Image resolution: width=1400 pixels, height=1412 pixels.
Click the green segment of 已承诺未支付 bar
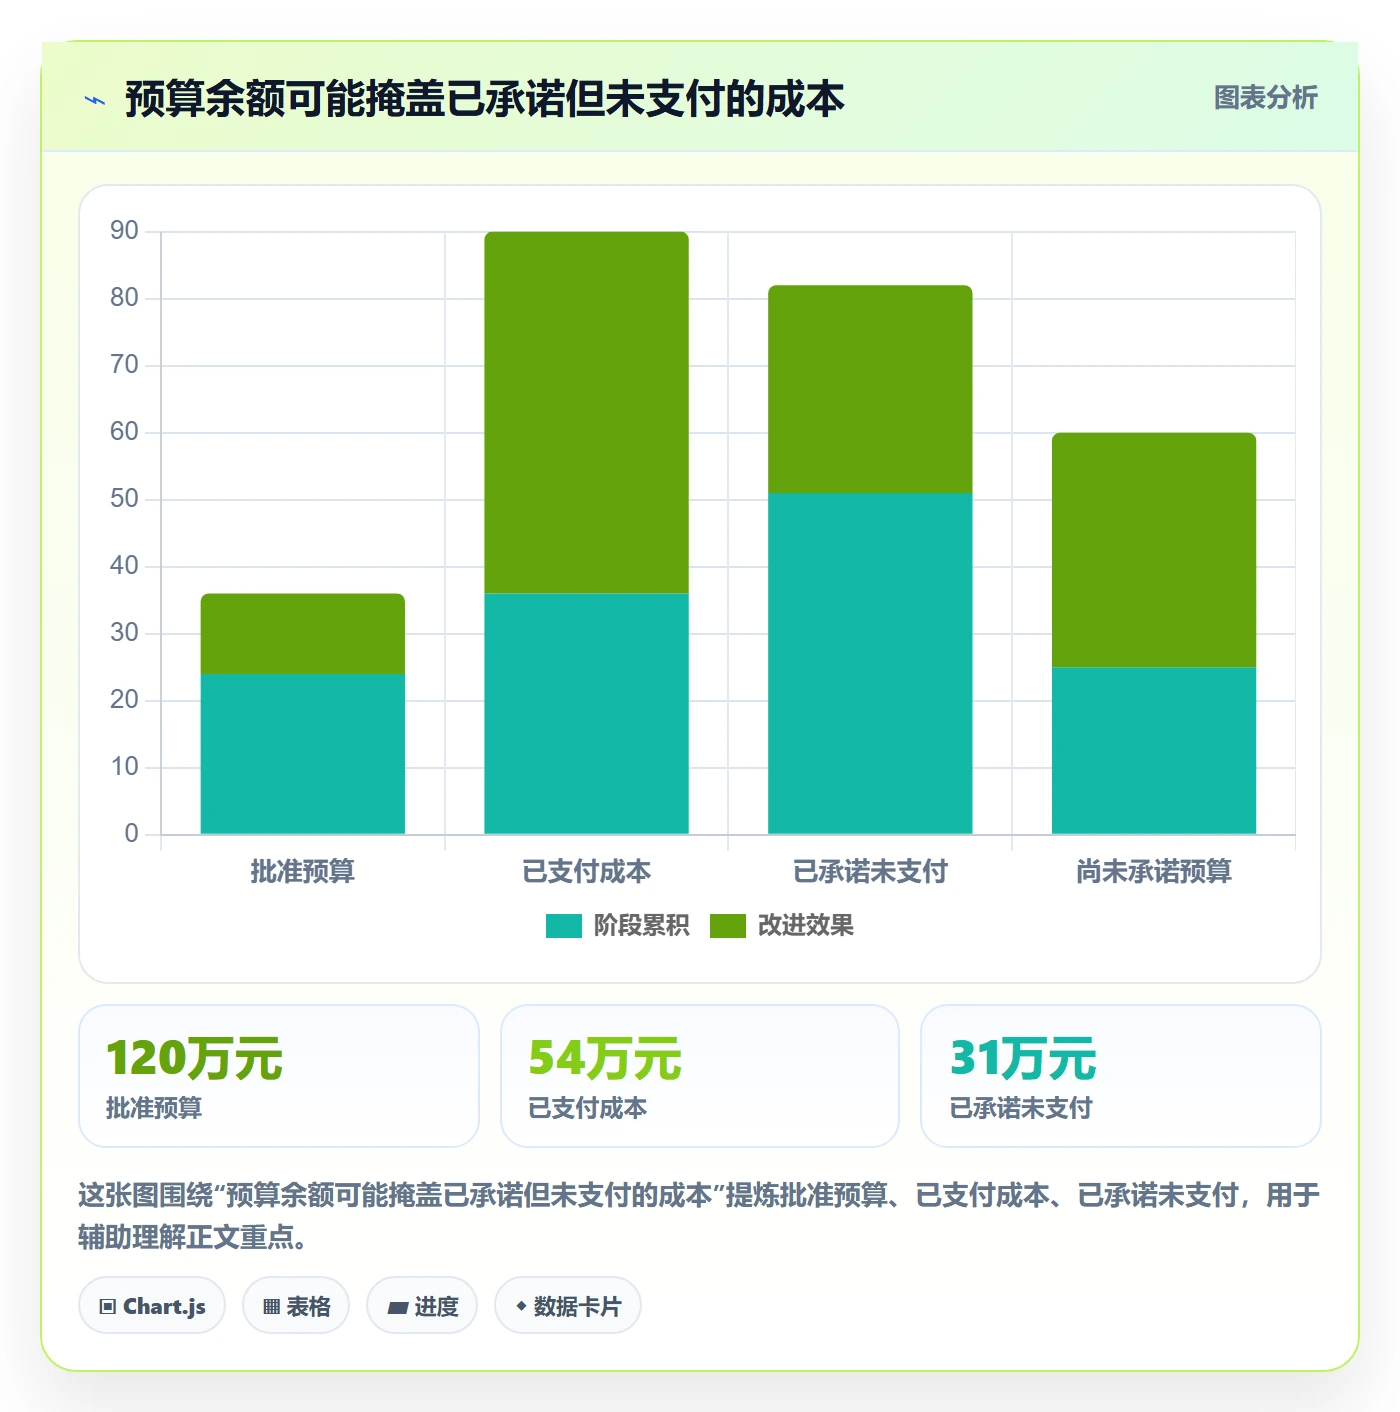pos(870,389)
